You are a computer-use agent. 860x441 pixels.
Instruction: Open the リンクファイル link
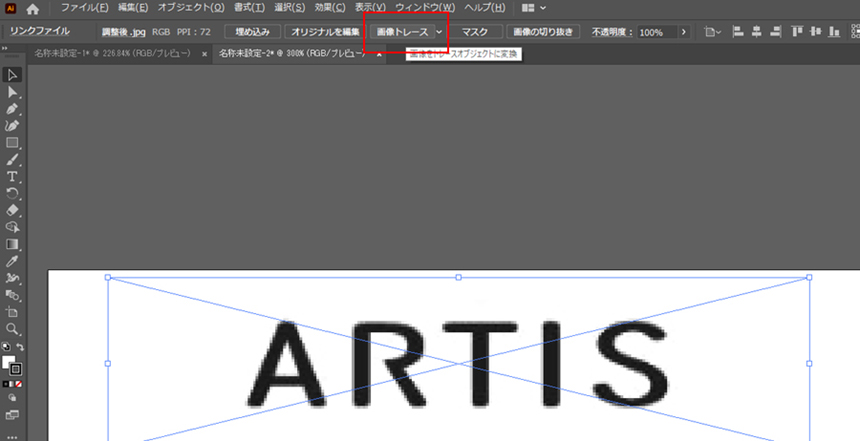[39, 31]
